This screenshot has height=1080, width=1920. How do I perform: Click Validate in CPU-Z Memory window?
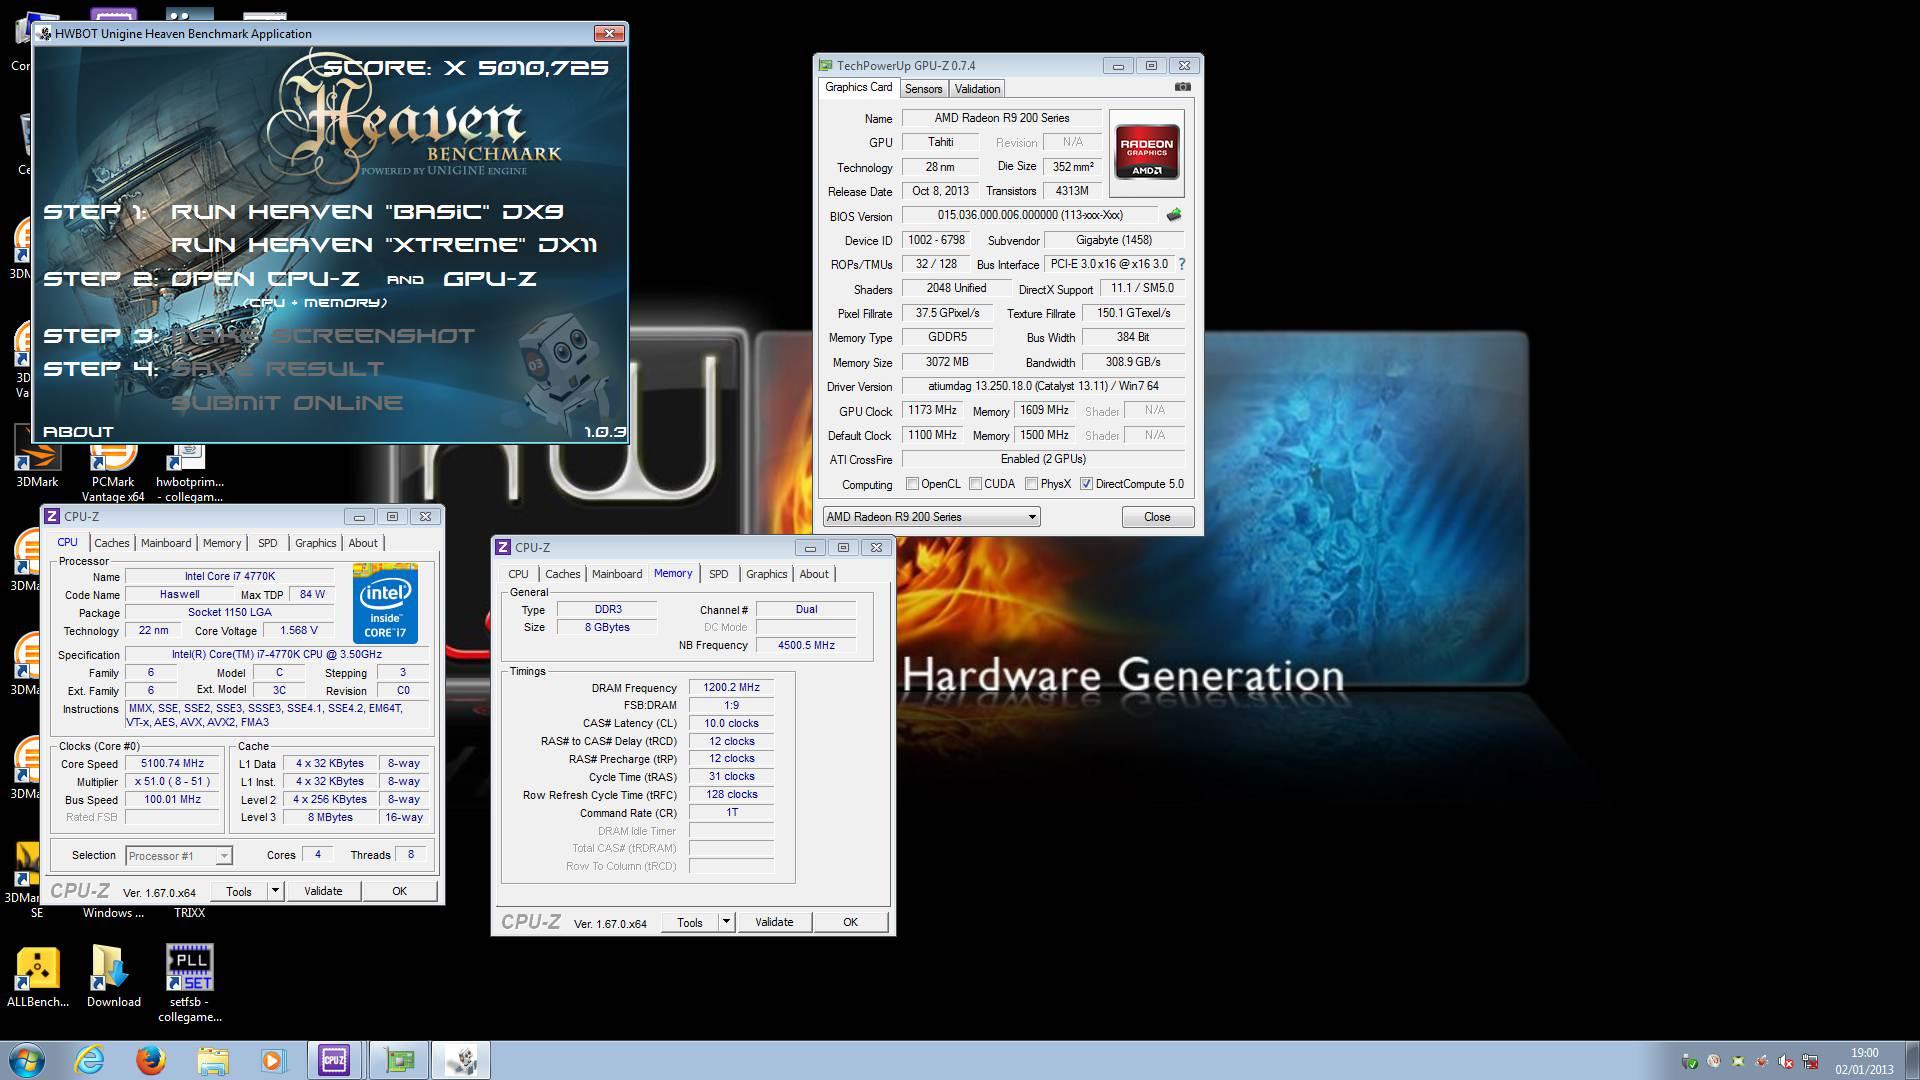(x=774, y=922)
